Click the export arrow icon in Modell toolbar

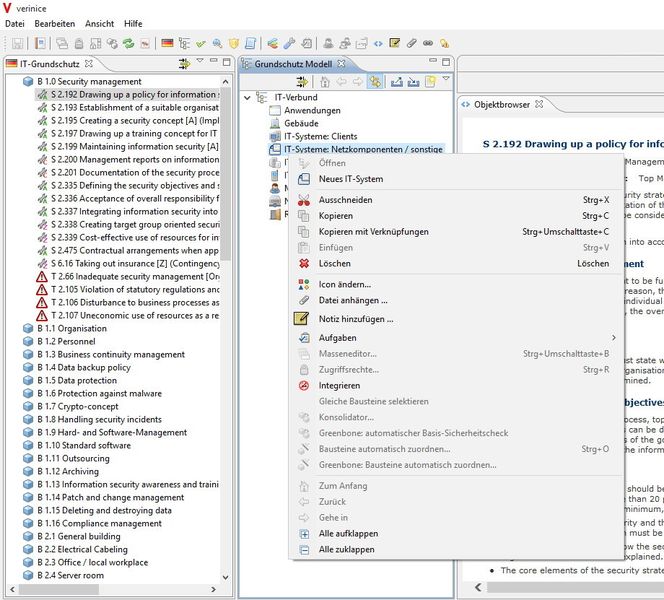click(x=396, y=81)
